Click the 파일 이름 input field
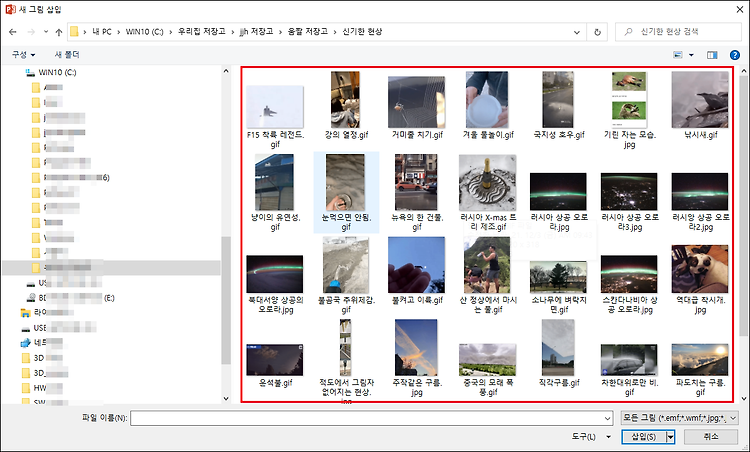750x452 pixels. pyautogui.click(x=366, y=418)
